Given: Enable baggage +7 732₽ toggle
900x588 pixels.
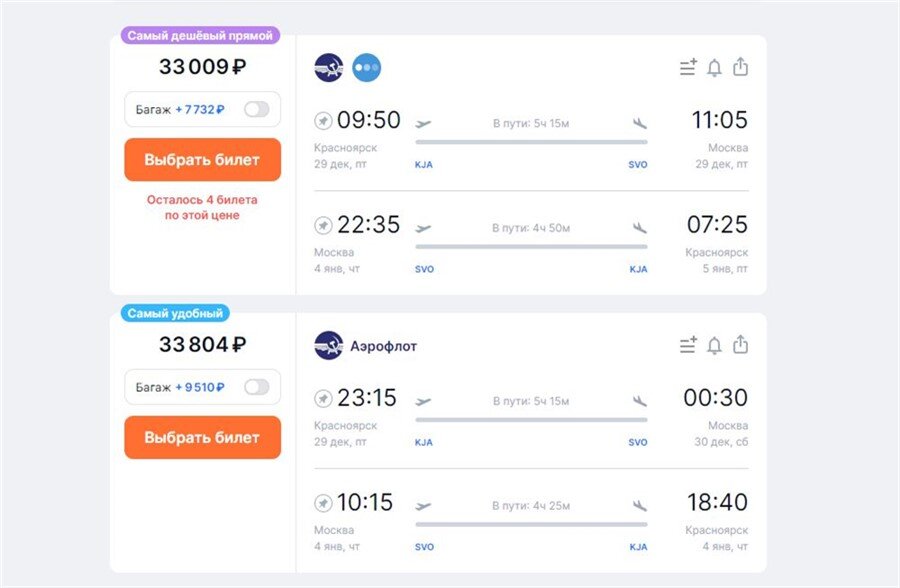Looking at the screenshot, I should pos(257,109).
